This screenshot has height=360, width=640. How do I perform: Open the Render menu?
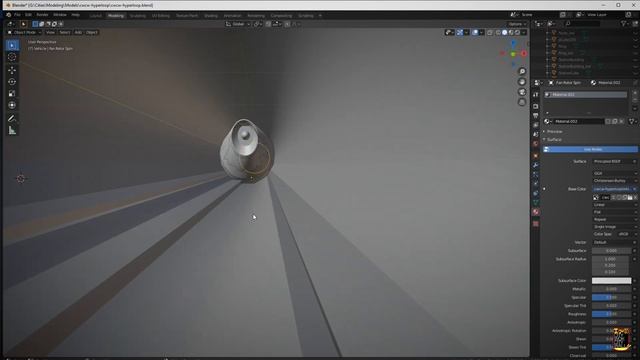(42, 15)
